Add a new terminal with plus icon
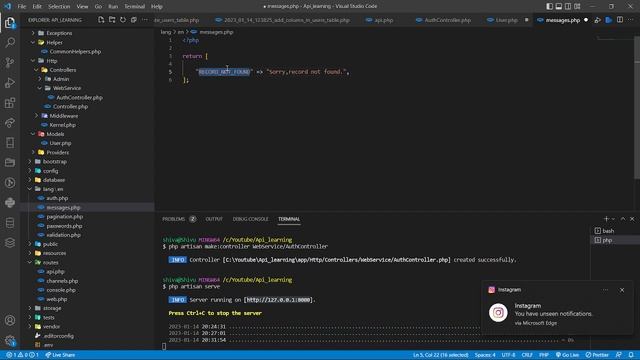This screenshot has width=640, height=360. [606, 219]
